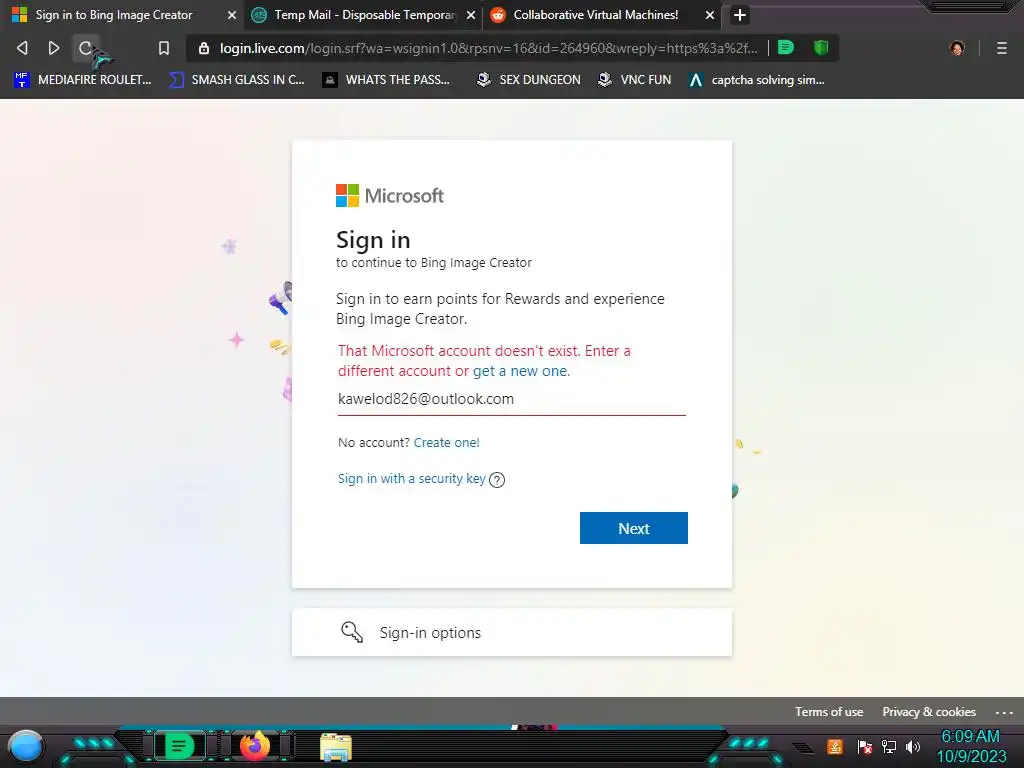Viewport: 1024px width, 768px height.
Task: Switch to the Temp Mail tab
Action: [363, 15]
